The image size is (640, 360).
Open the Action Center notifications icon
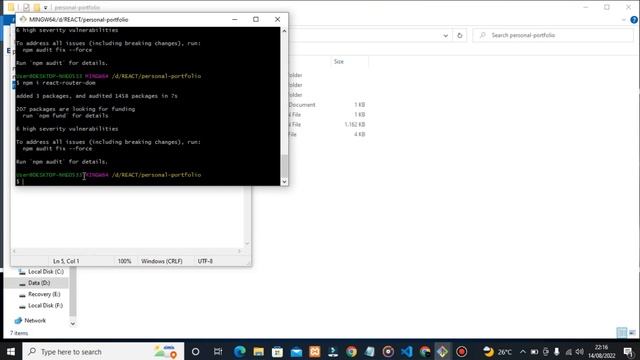[628, 351]
